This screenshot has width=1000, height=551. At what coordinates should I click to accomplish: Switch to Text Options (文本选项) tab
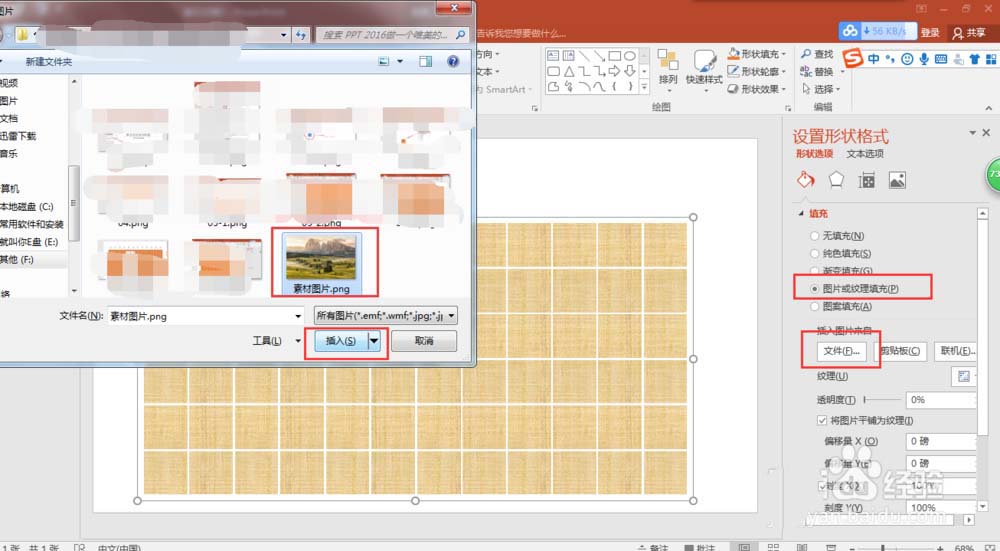pyautogui.click(x=865, y=154)
